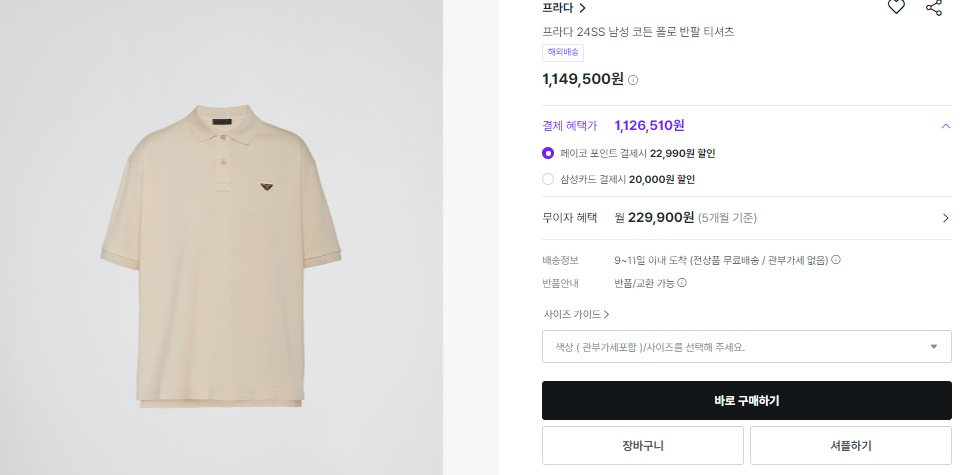
Task: Select 삼성카드 결제시 radio option
Action: click(547, 179)
